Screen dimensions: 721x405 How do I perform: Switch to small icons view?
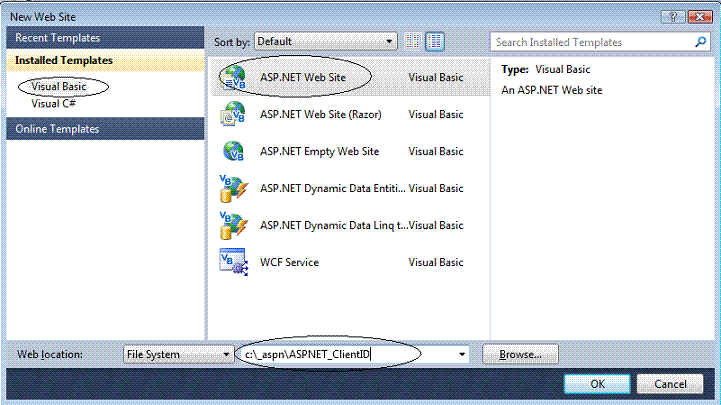click(412, 42)
